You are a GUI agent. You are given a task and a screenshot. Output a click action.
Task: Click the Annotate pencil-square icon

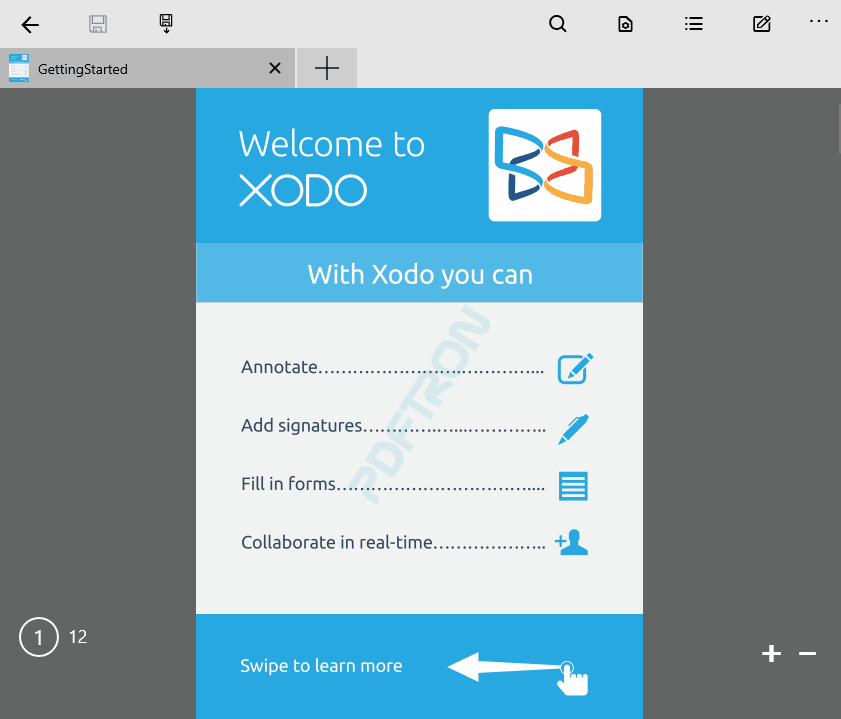pos(575,368)
